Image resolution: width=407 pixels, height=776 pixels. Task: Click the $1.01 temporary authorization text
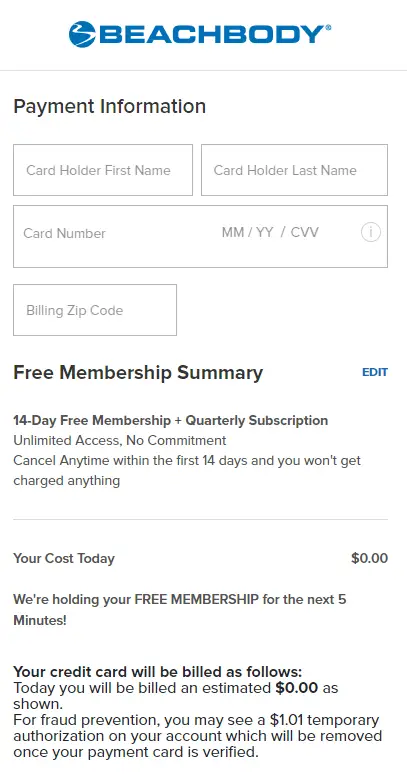click(x=198, y=735)
